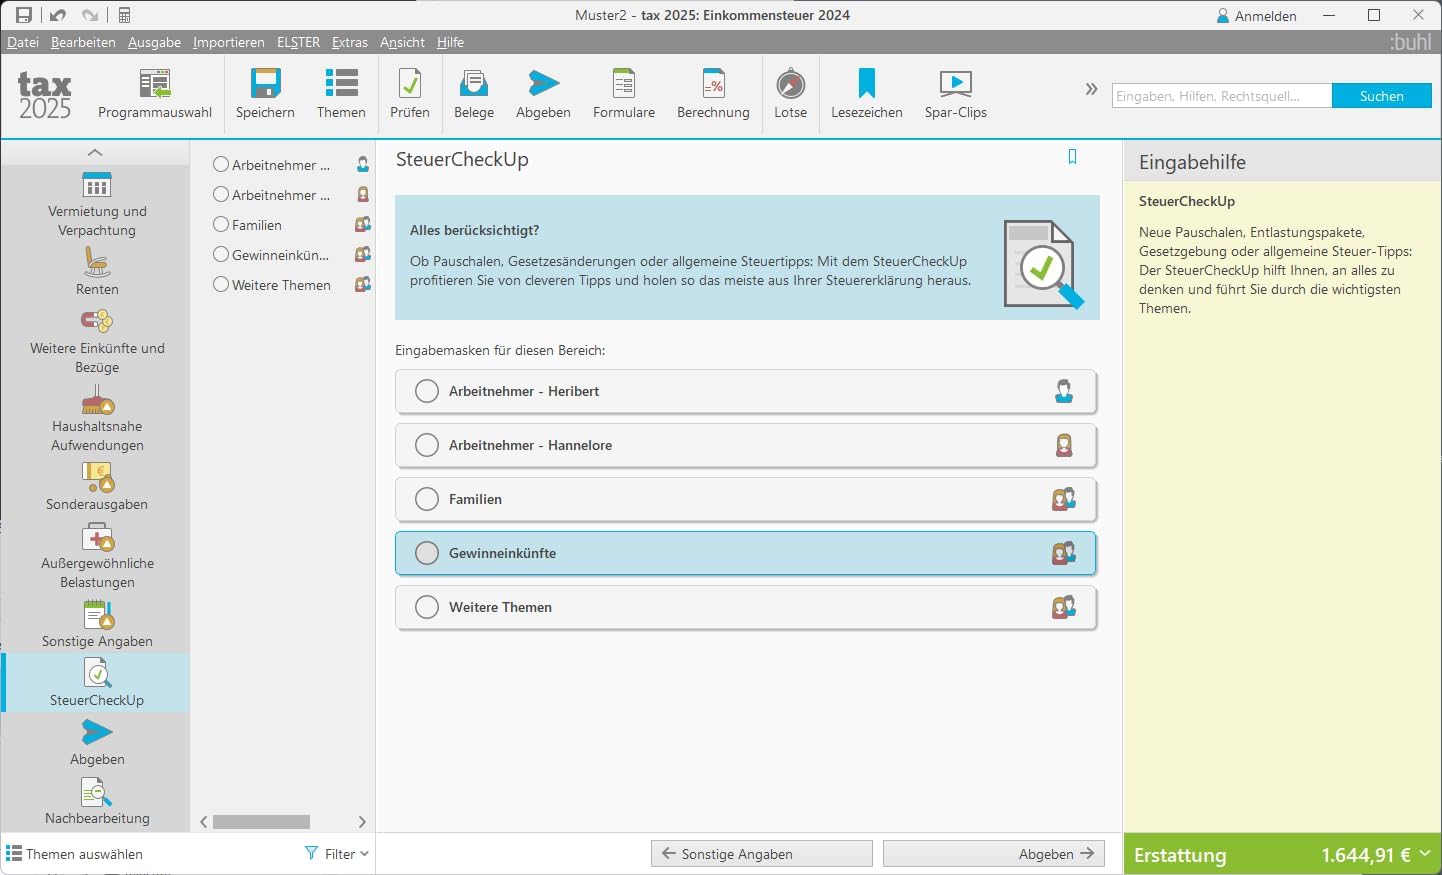Open the Filter dropdown
This screenshot has width=1442, height=875.
pos(337,854)
